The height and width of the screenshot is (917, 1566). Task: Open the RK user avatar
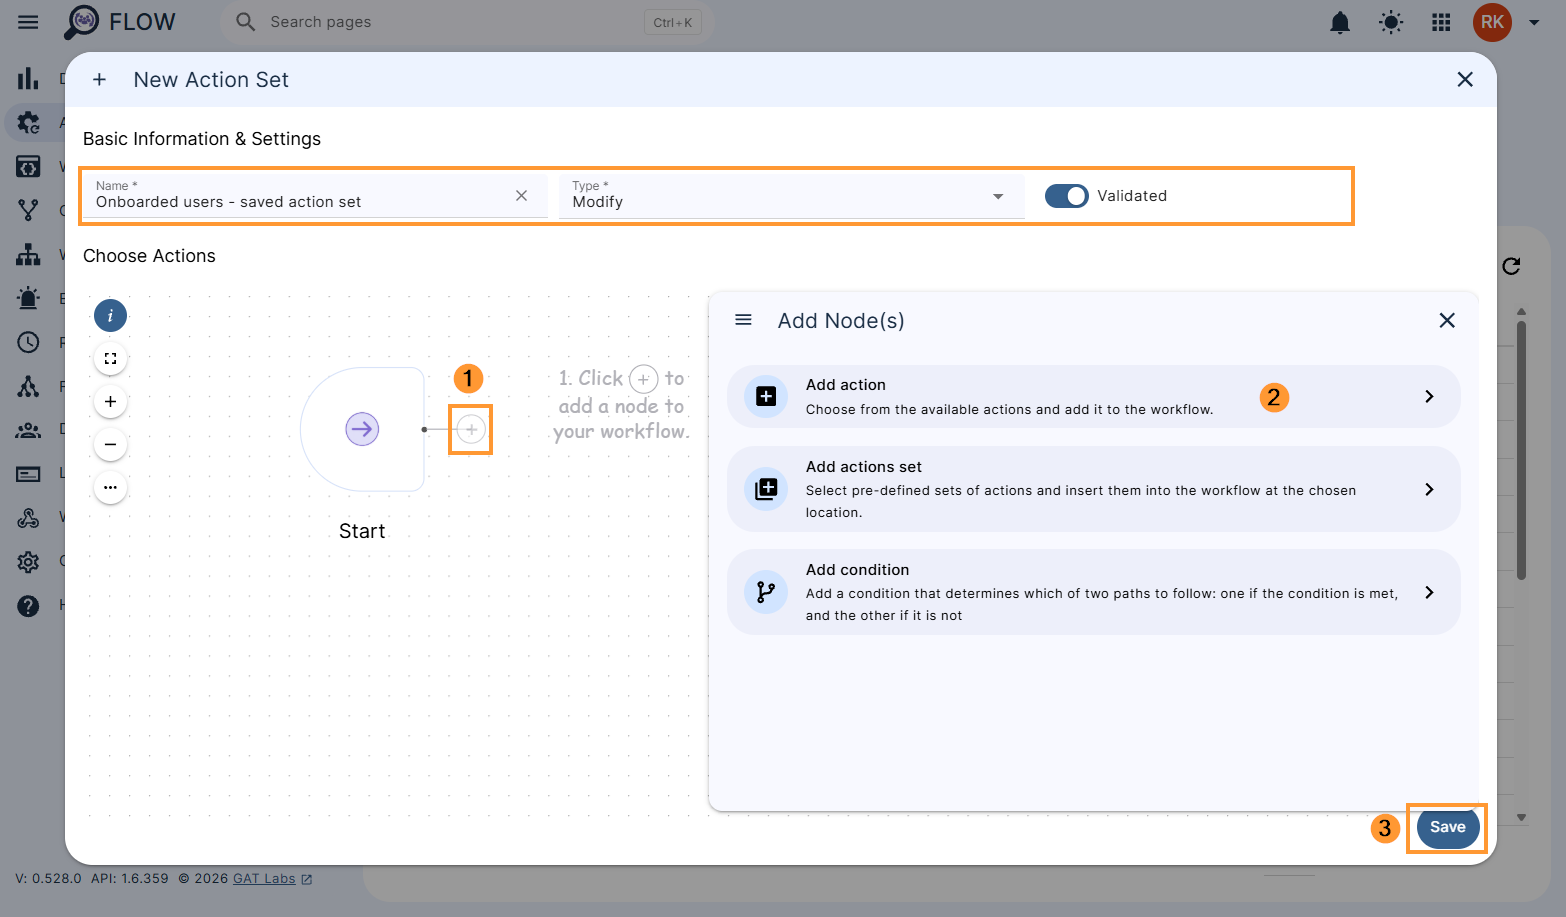1492,22
